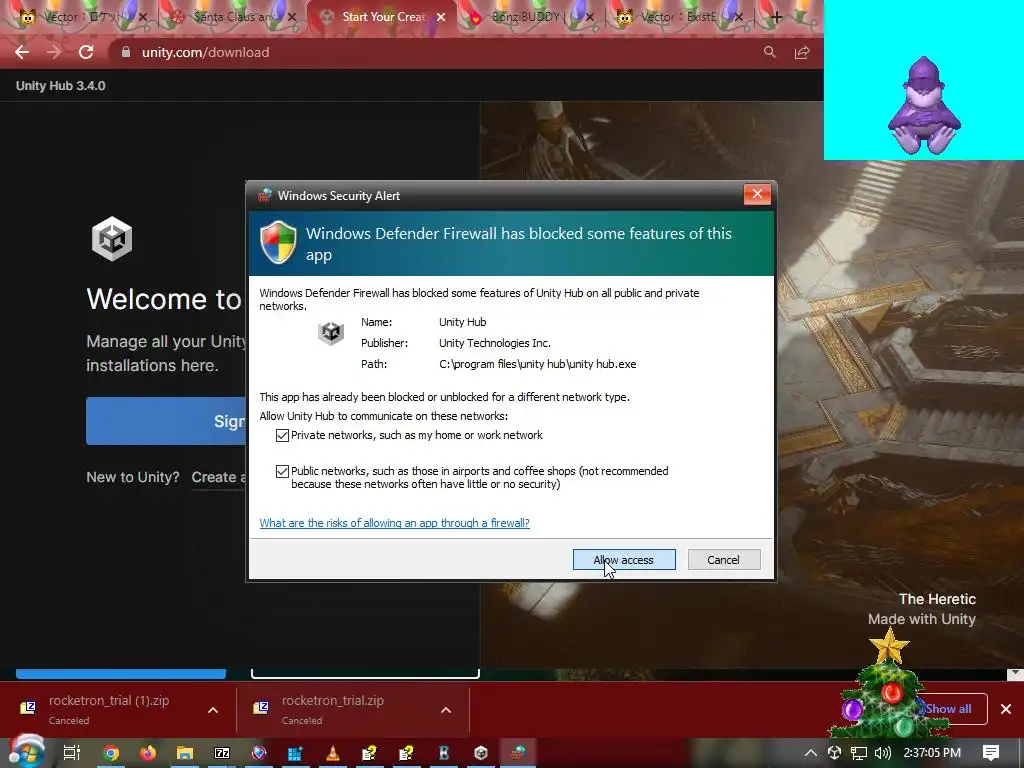Open the notification center

click(x=991, y=753)
